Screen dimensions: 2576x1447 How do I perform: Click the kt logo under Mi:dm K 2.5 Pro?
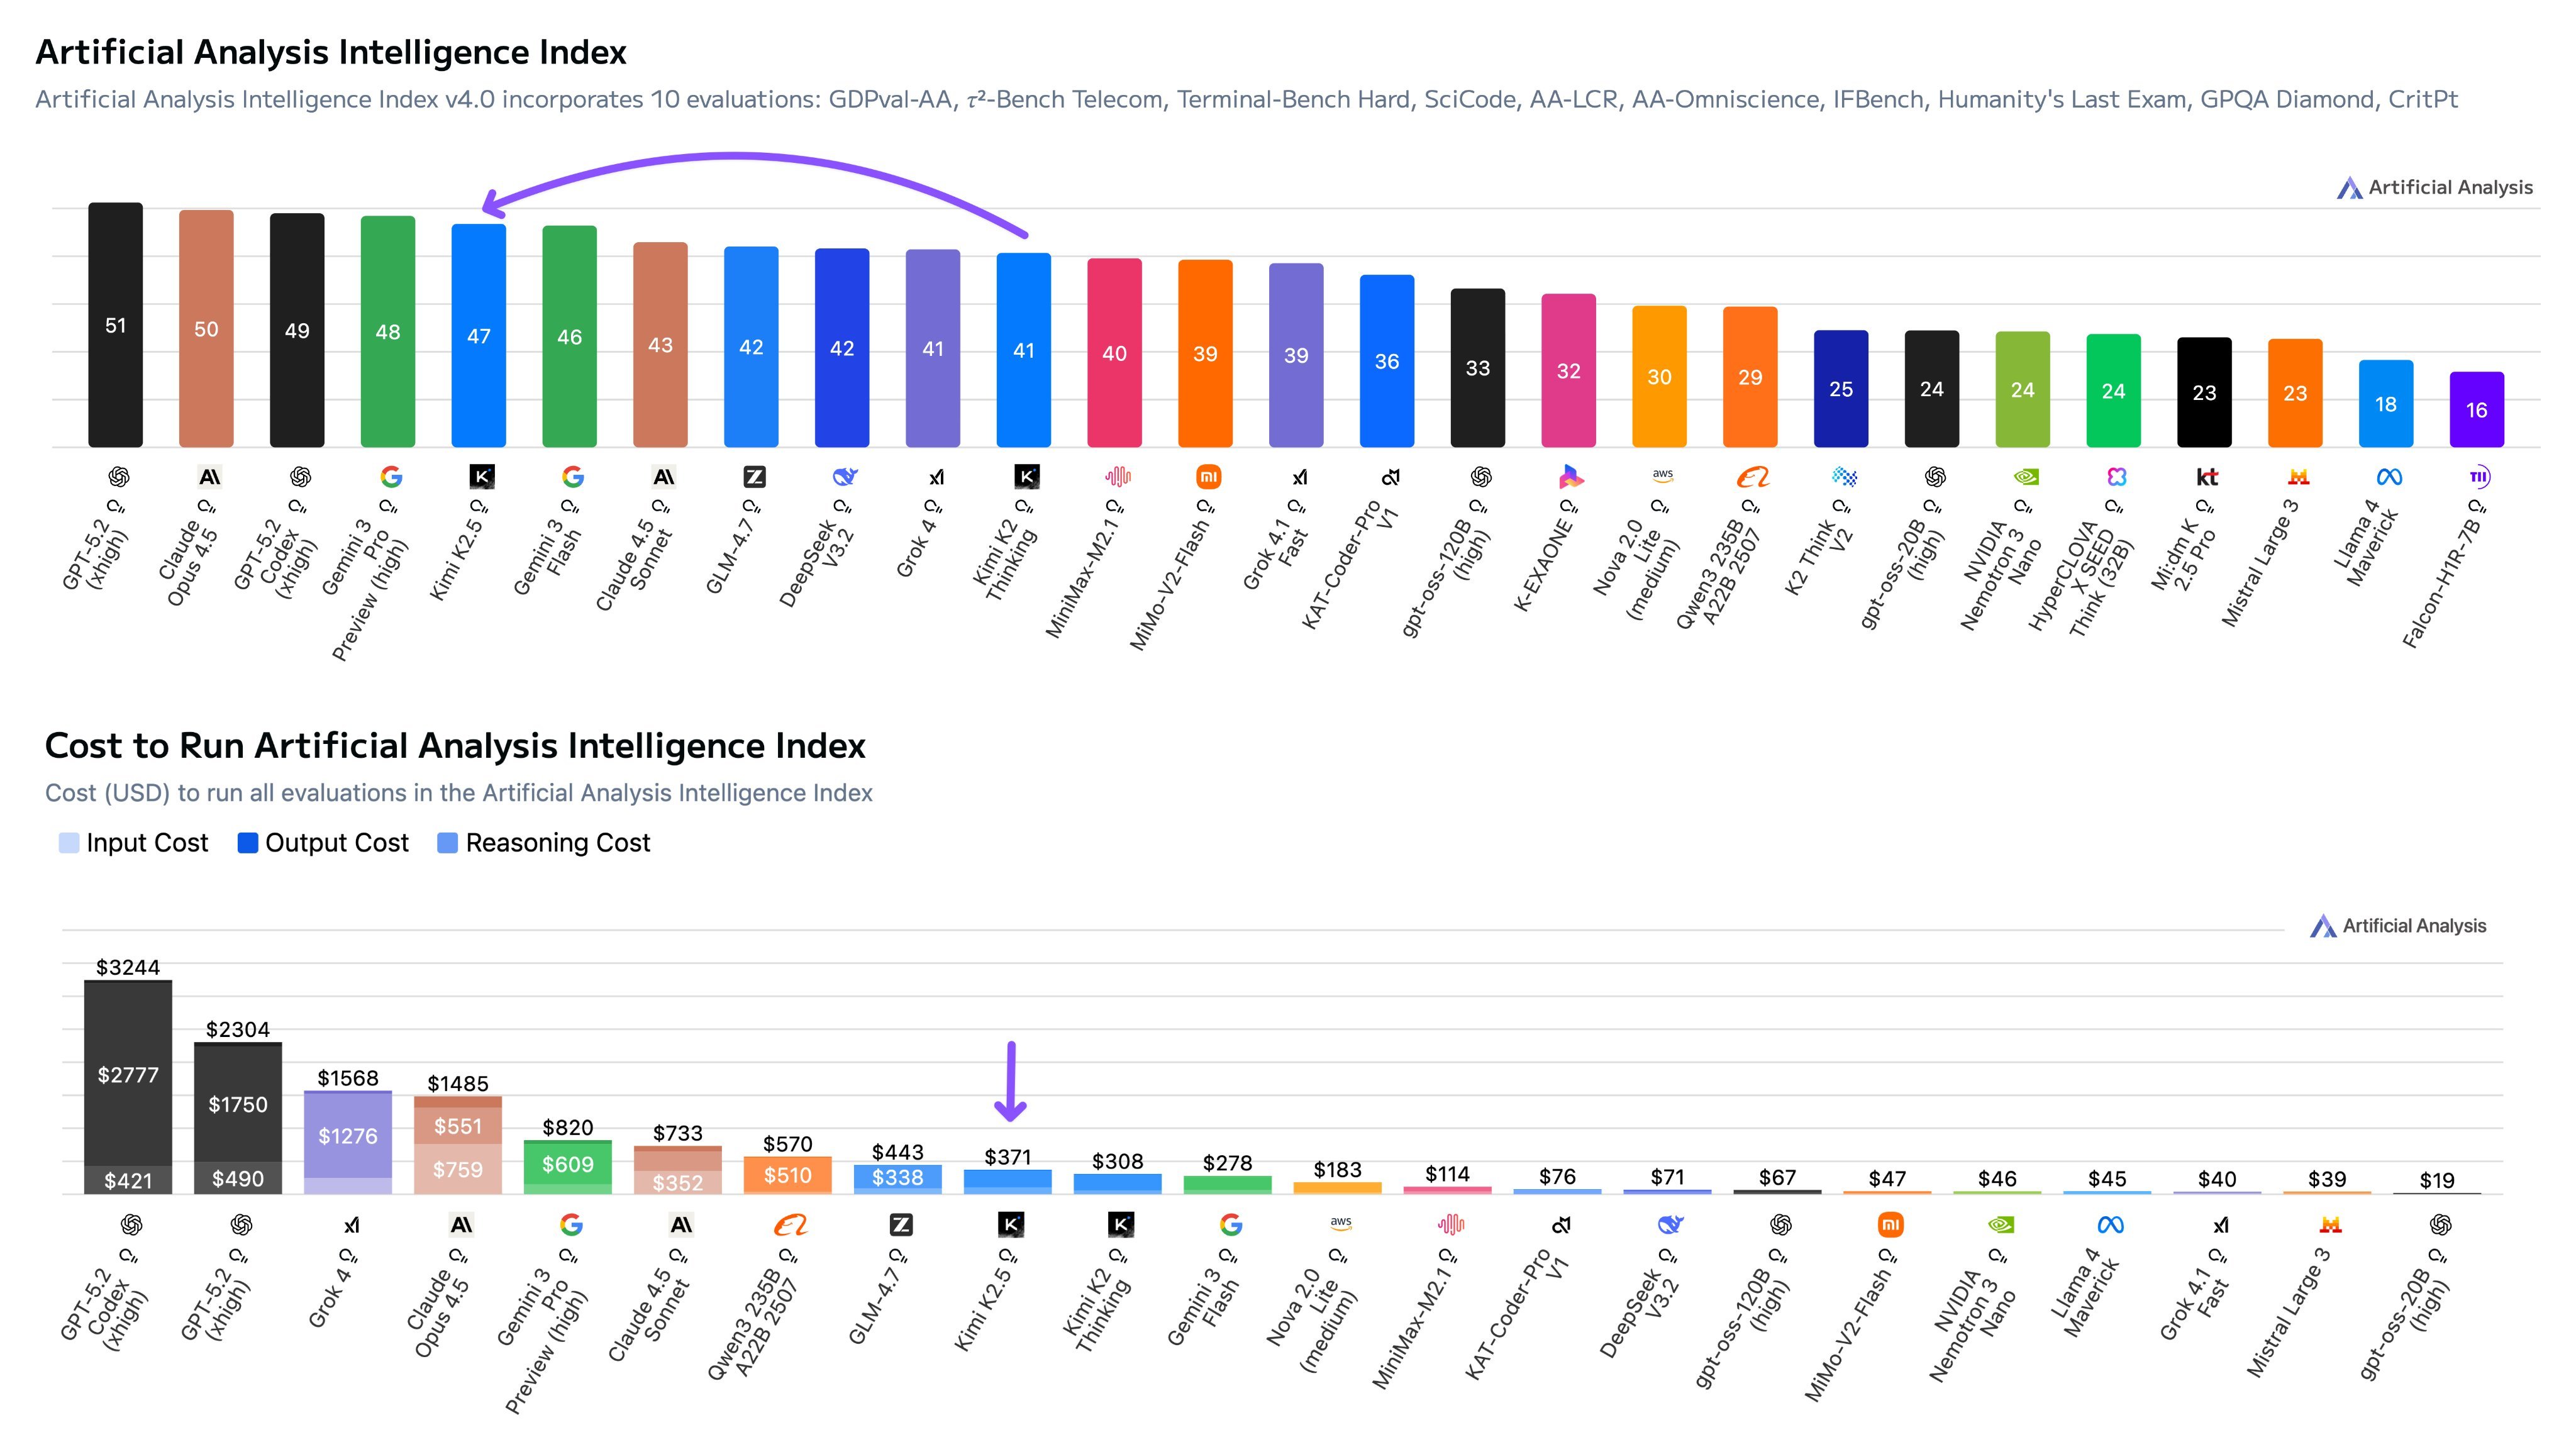click(2207, 477)
